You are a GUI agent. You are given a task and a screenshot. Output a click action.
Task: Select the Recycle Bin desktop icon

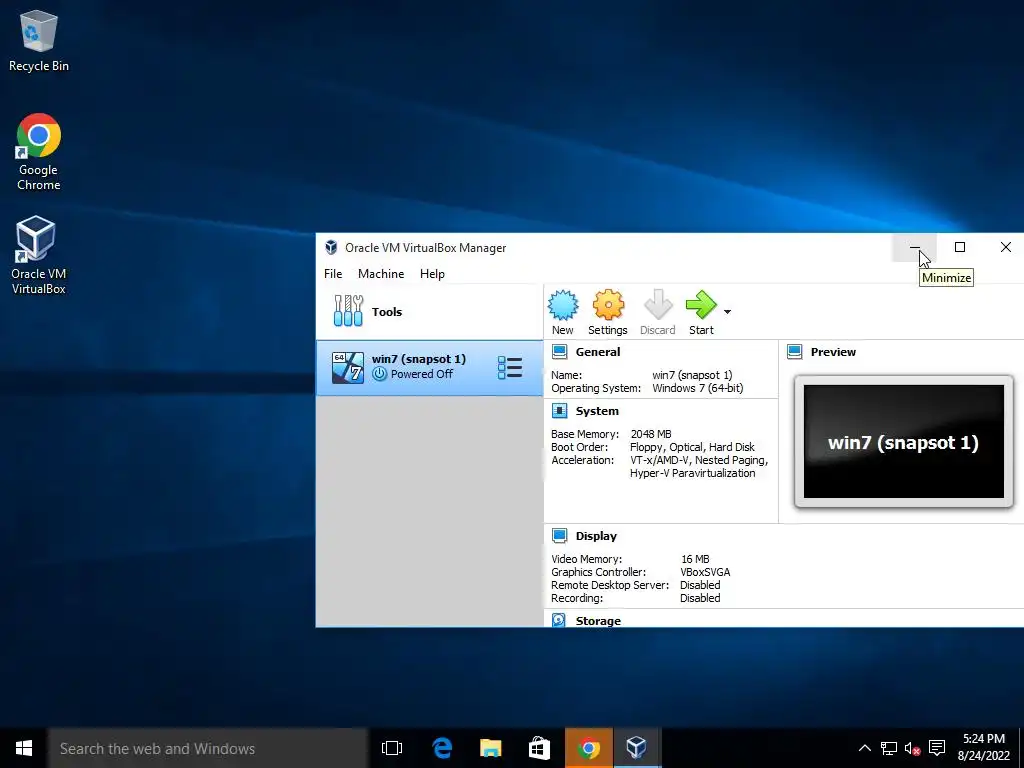pyautogui.click(x=39, y=41)
